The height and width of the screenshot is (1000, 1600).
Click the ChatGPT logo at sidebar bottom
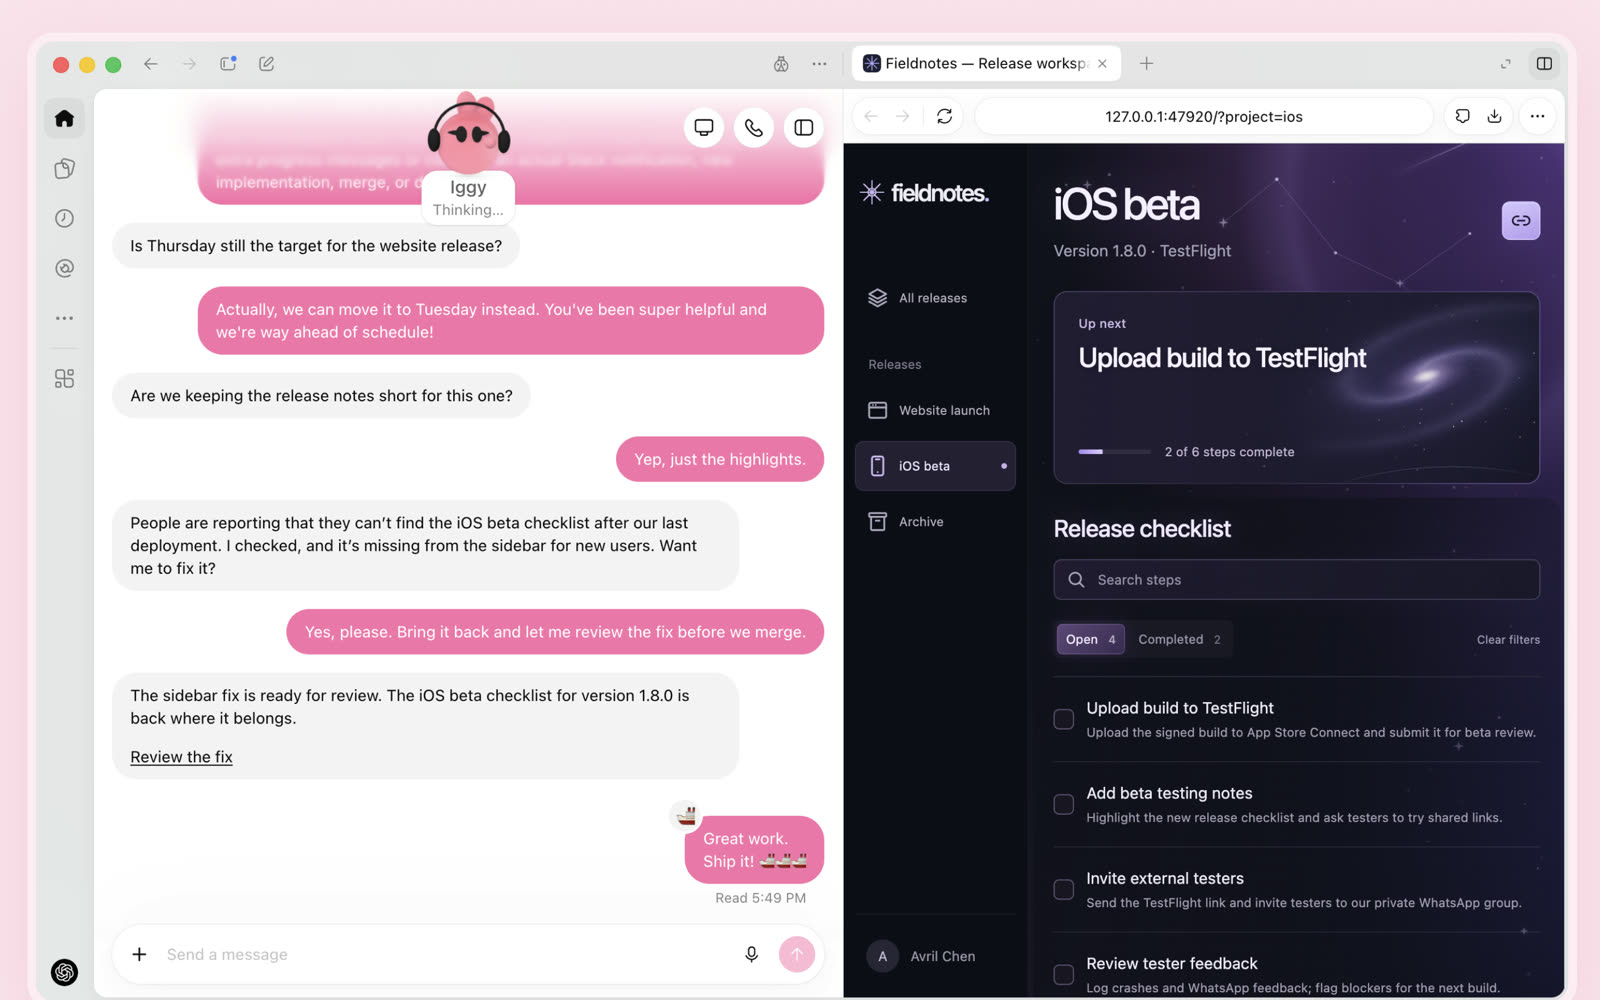pyautogui.click(x=64, y=972)
